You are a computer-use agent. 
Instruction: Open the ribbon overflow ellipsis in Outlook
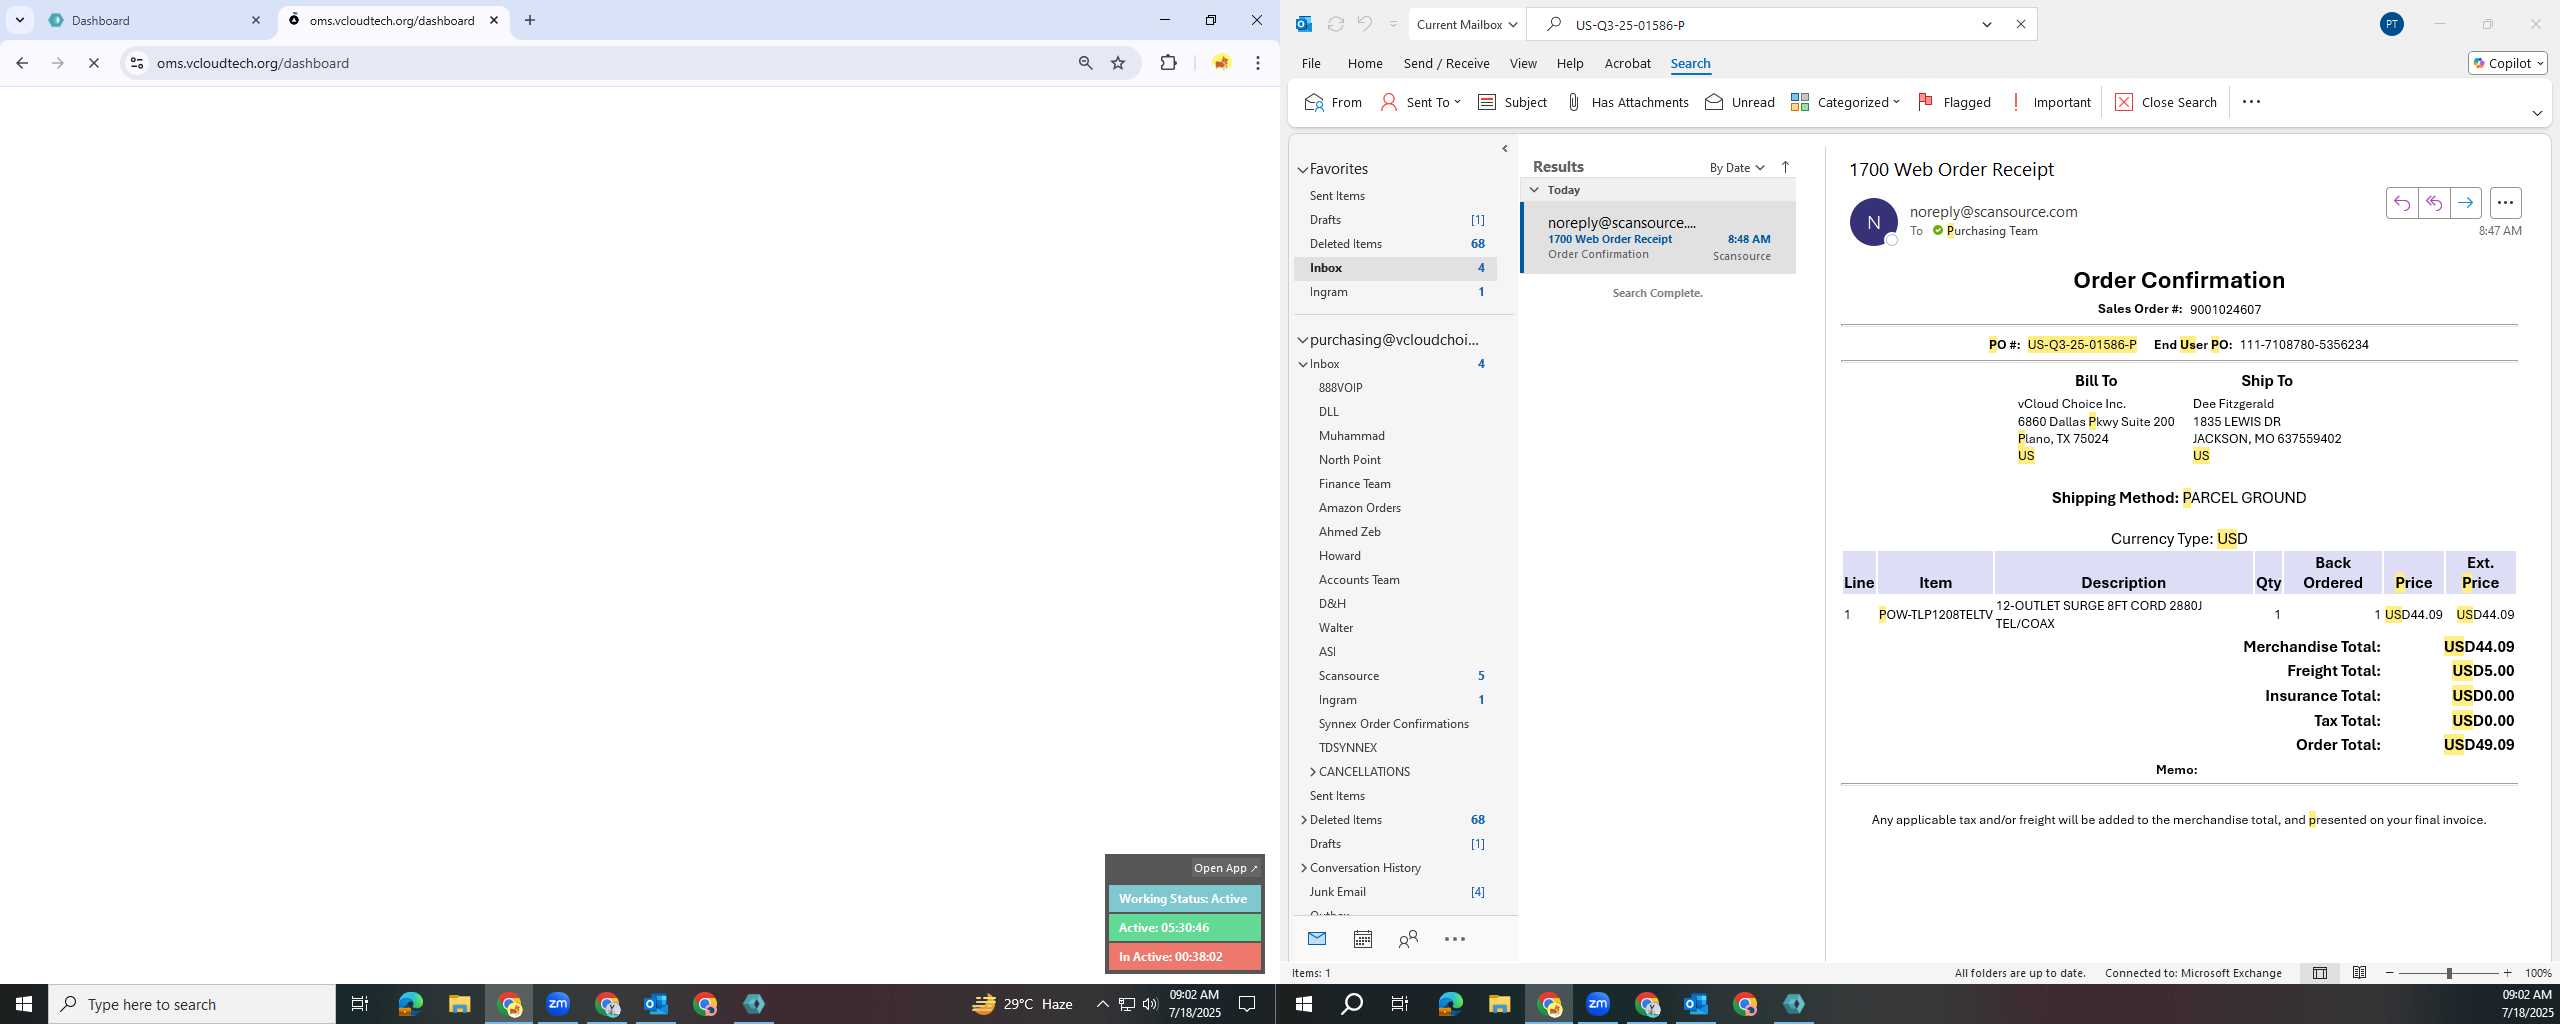click(x=2251, y=102)
